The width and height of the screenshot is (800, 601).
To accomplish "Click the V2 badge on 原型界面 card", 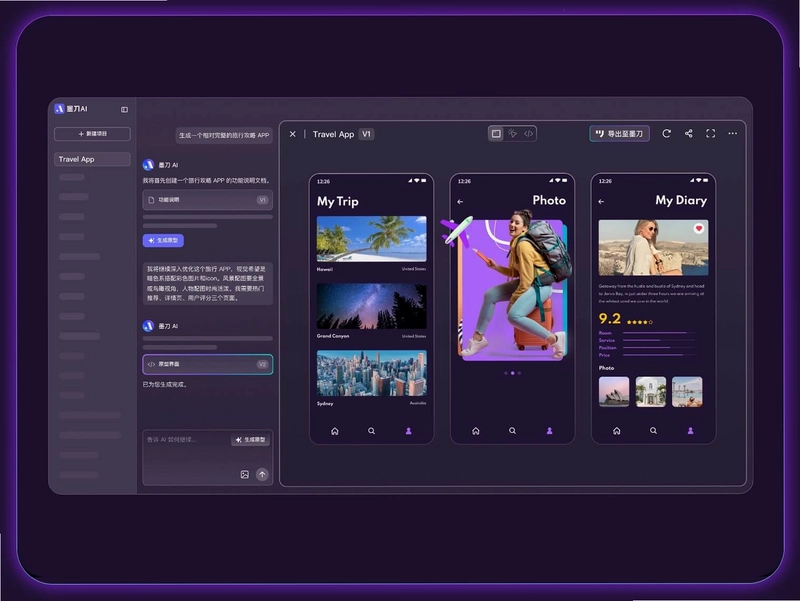I will pyautogui.click(x=262, y=364).
